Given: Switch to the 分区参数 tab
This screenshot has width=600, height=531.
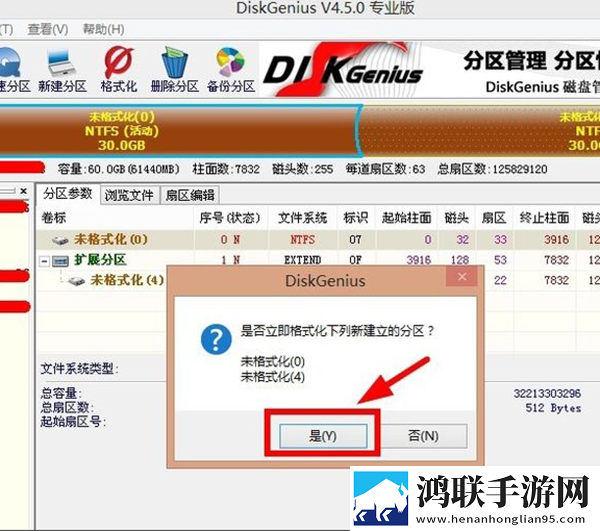Looking at the screenshot, I should click(x=68, y=194).
